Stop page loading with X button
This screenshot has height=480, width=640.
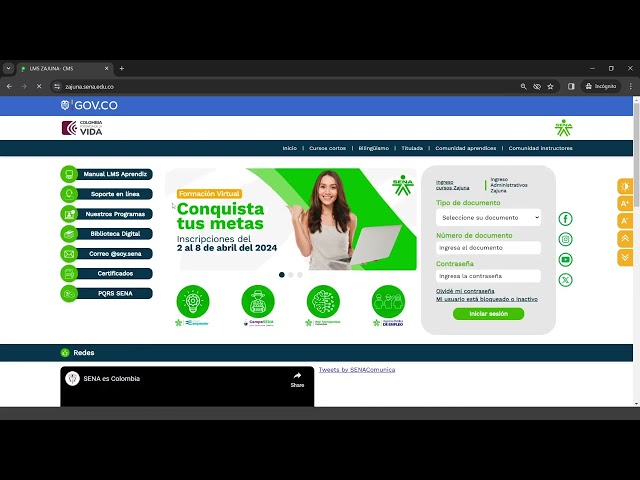pyautogui.click(x=39, y=87)
